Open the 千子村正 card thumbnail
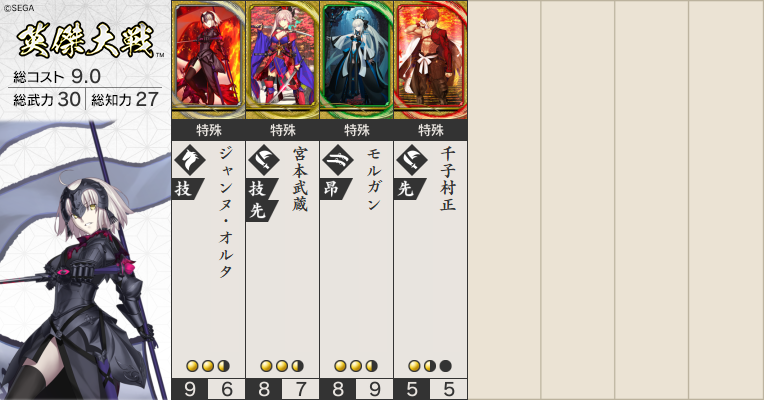The height and width of the screenshot is (400, 764). [431, 59]
